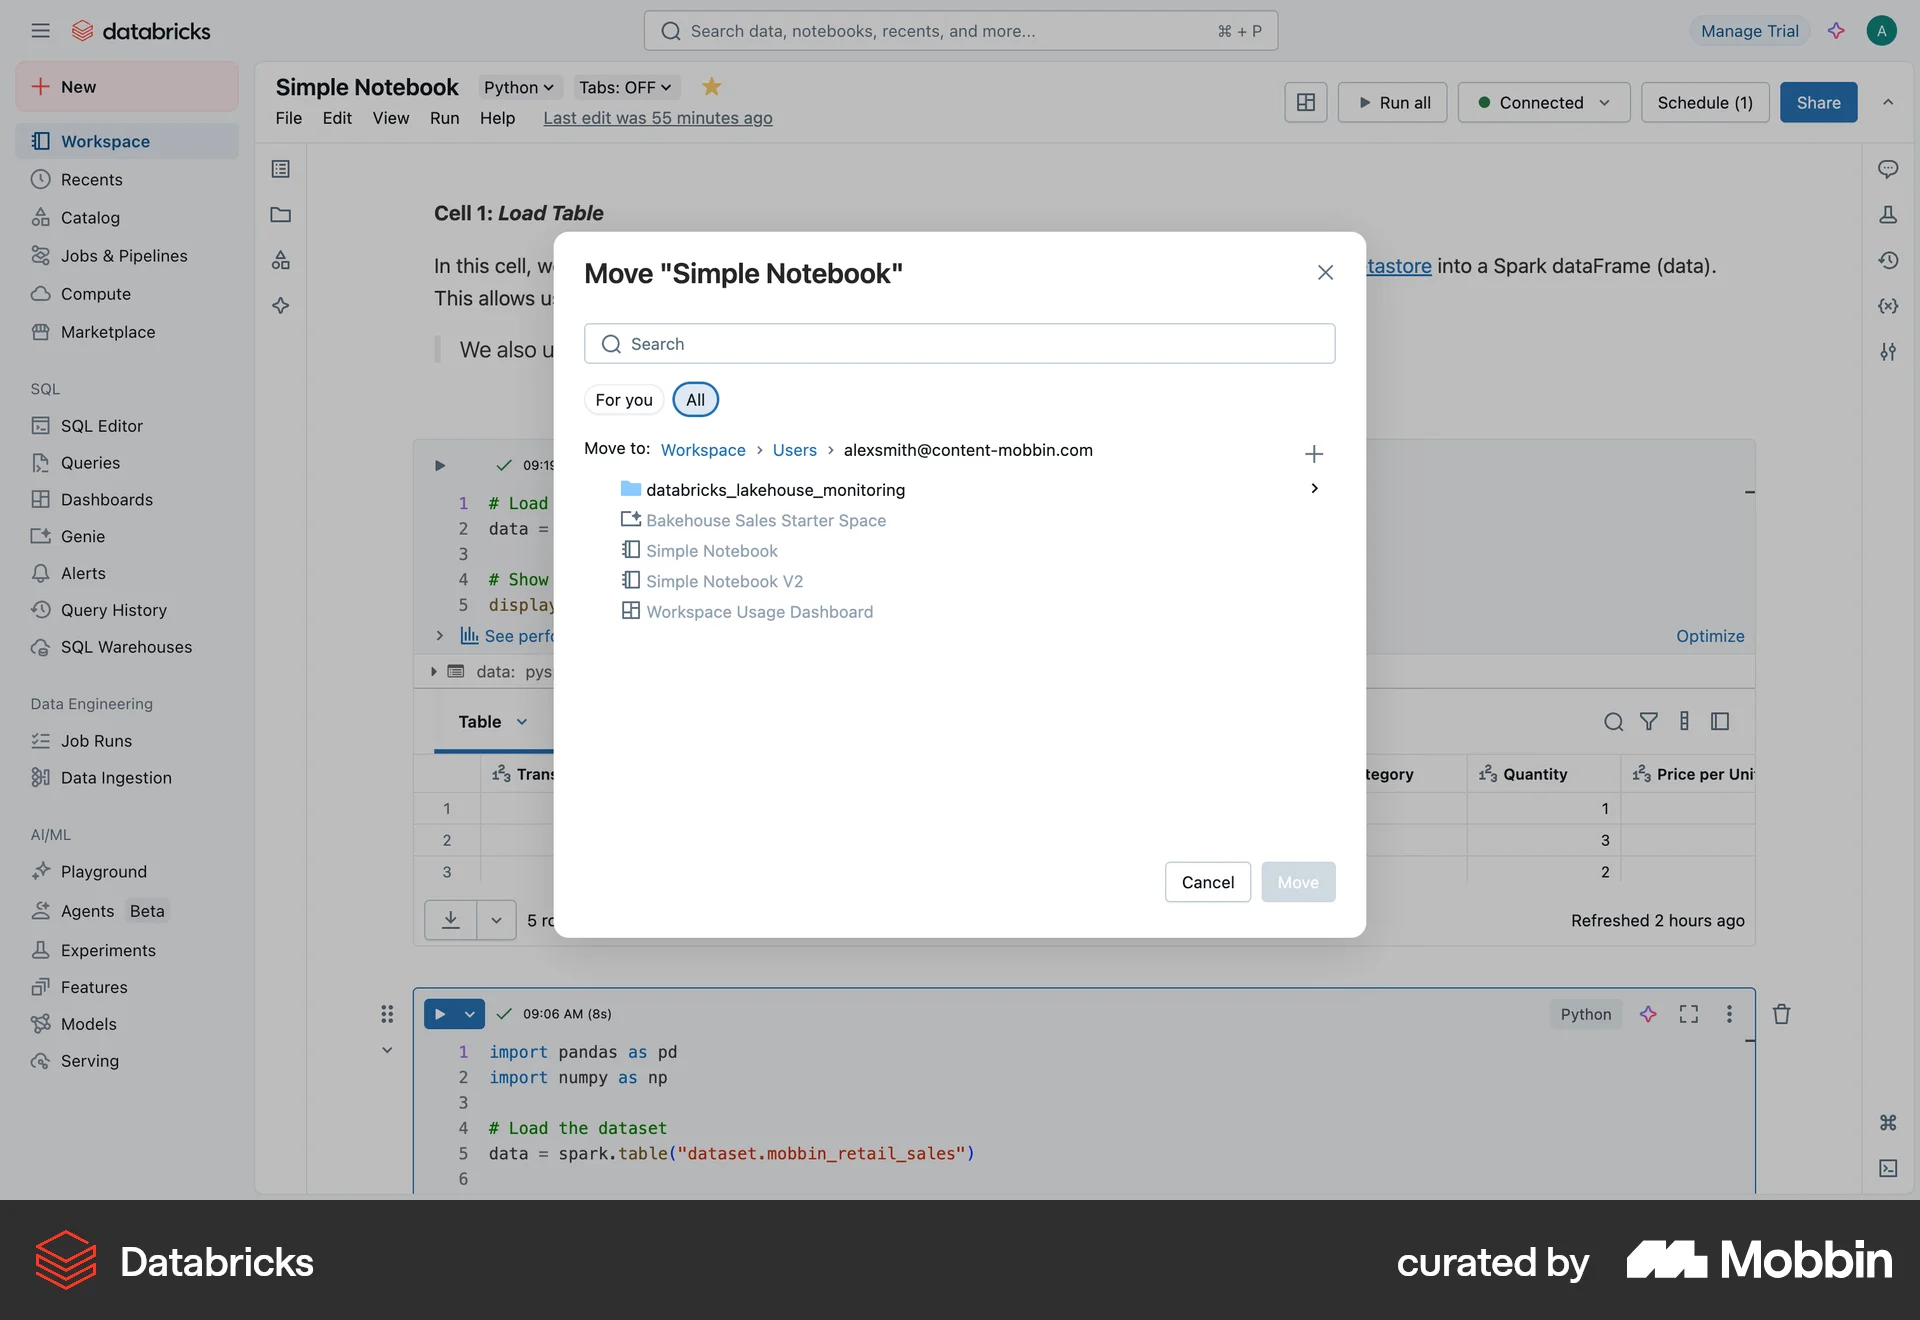Star the Simple Notebook

pyautogui.click(x=711, y=87)
